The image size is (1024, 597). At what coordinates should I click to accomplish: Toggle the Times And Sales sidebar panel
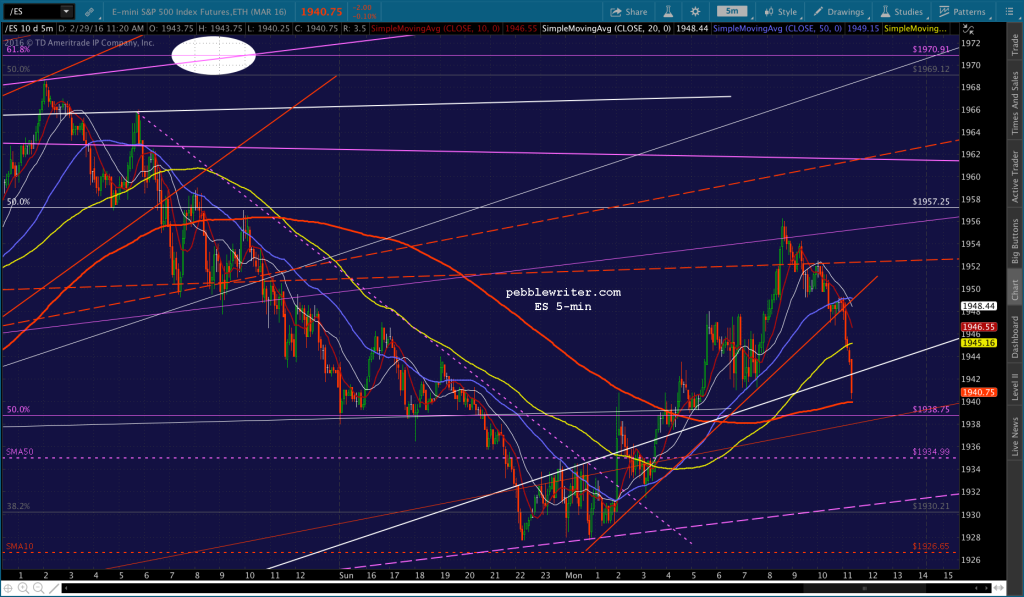pos(1015,104)
